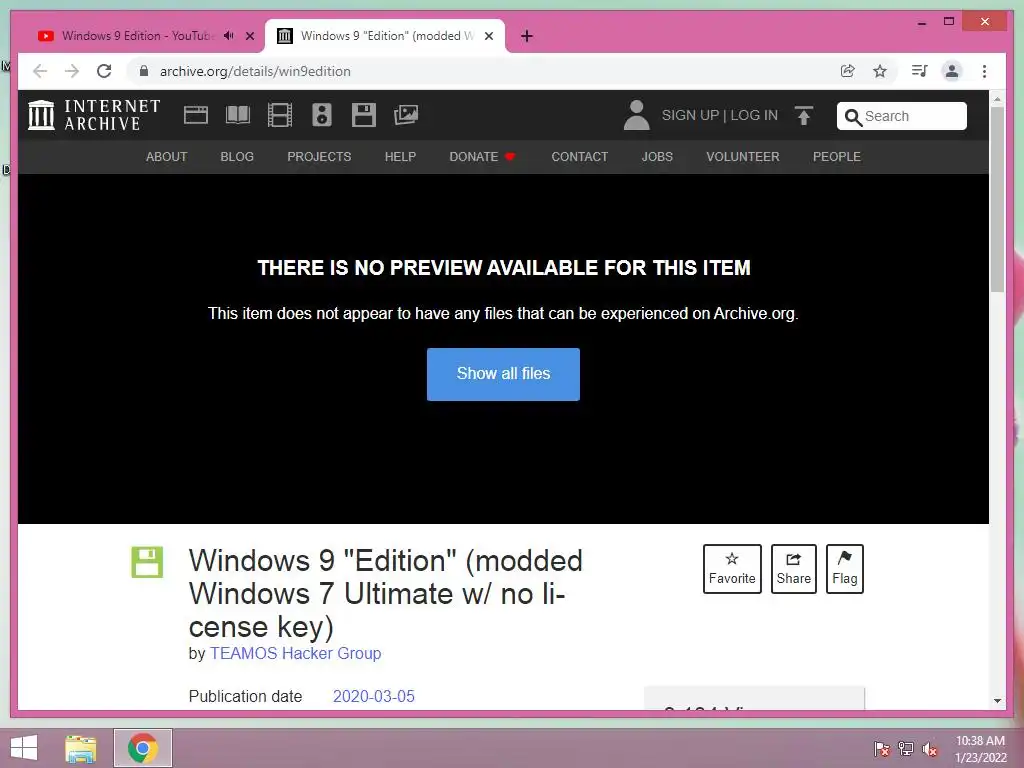The width and height of the screenshot is (1024, 768).
Task: Click the network tray icon
Action: (906, 749)
